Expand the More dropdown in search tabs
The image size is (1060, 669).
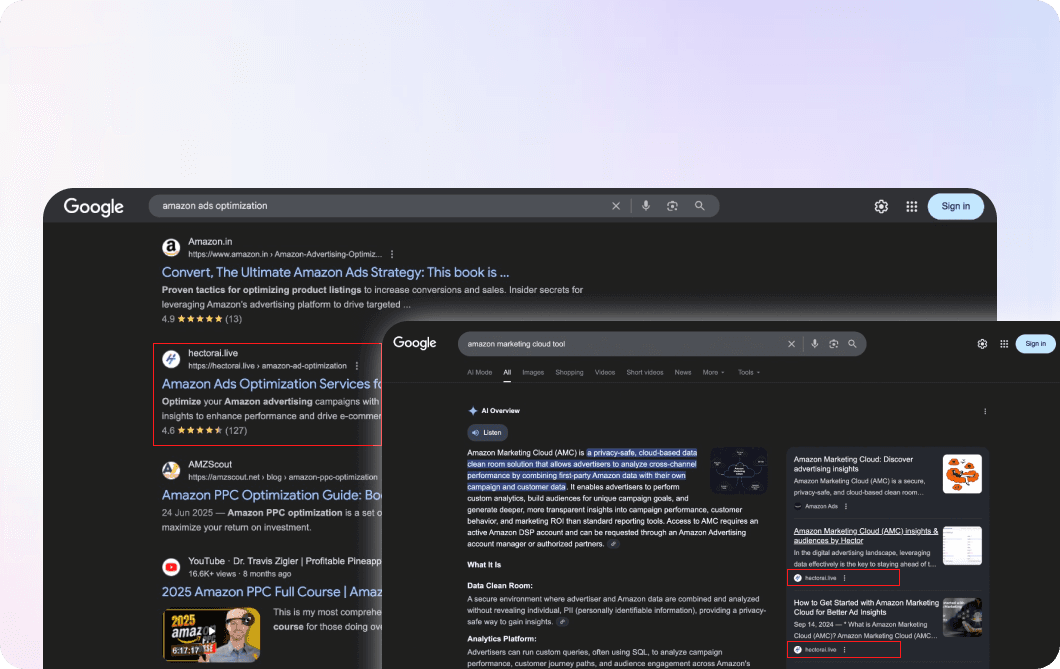coord(714,372)
